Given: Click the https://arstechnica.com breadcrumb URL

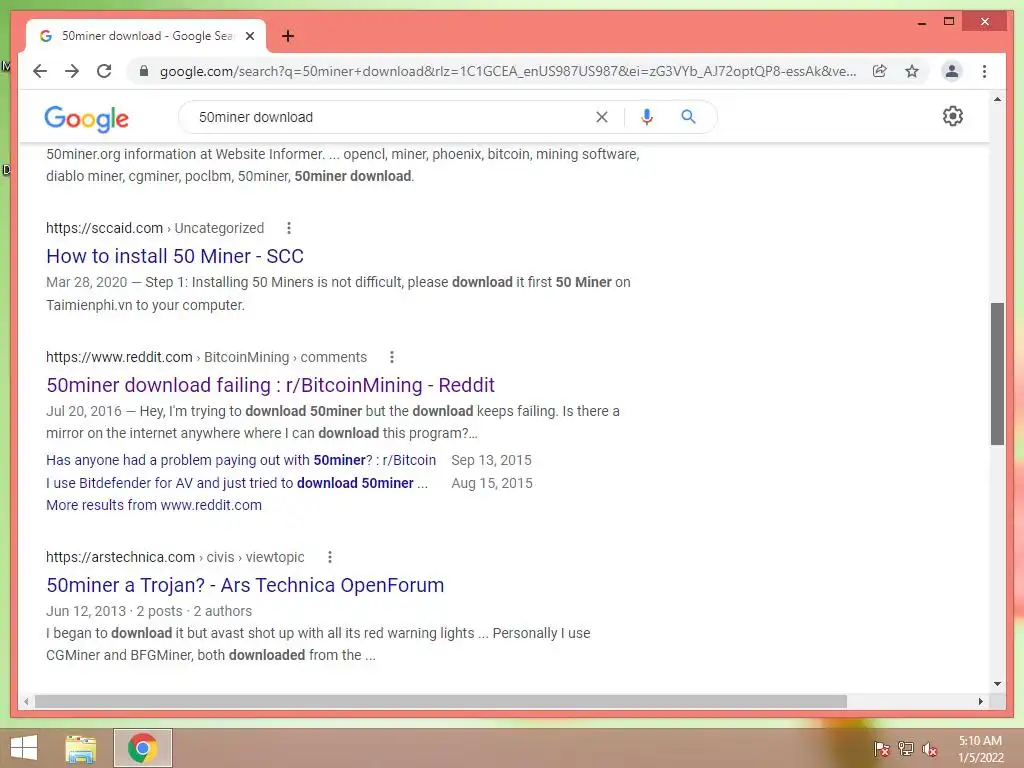Looking at the screenshot, I should coord(120,557).
